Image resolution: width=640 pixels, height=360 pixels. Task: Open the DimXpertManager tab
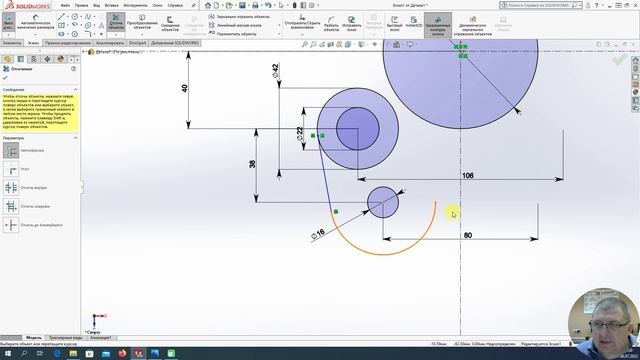(47, 59)
